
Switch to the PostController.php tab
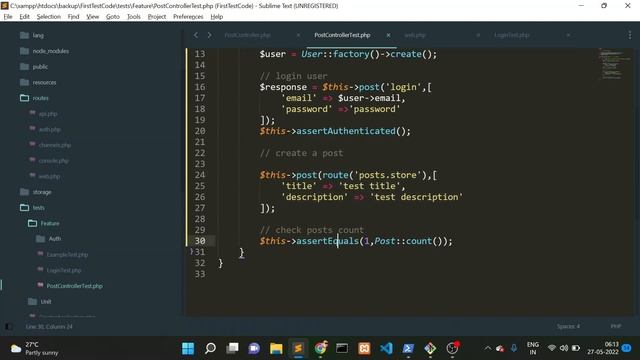(x=247, y=35)
